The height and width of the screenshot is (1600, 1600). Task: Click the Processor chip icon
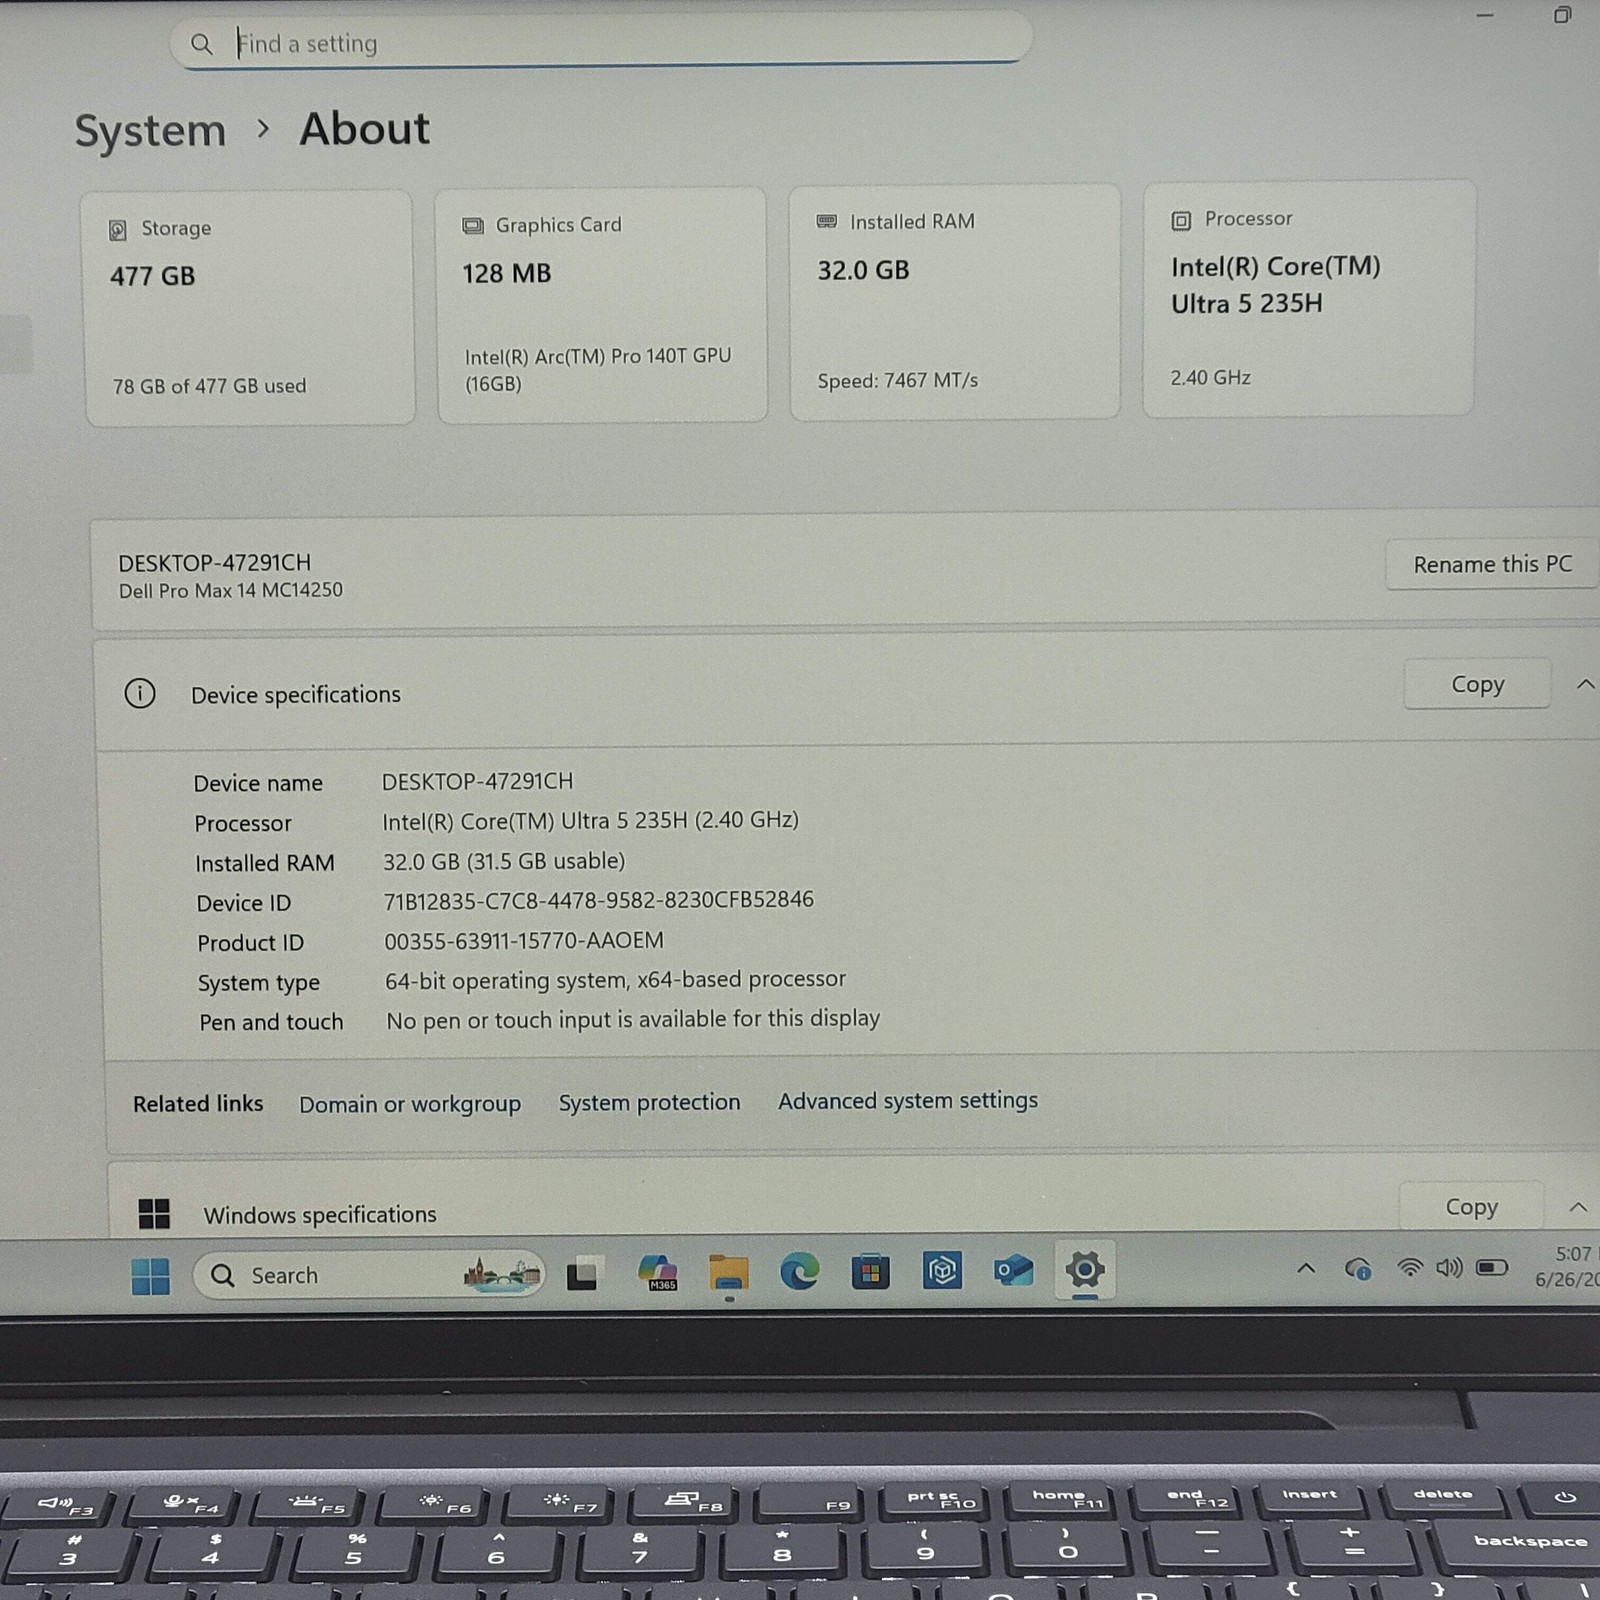[x=1181, y=220]
